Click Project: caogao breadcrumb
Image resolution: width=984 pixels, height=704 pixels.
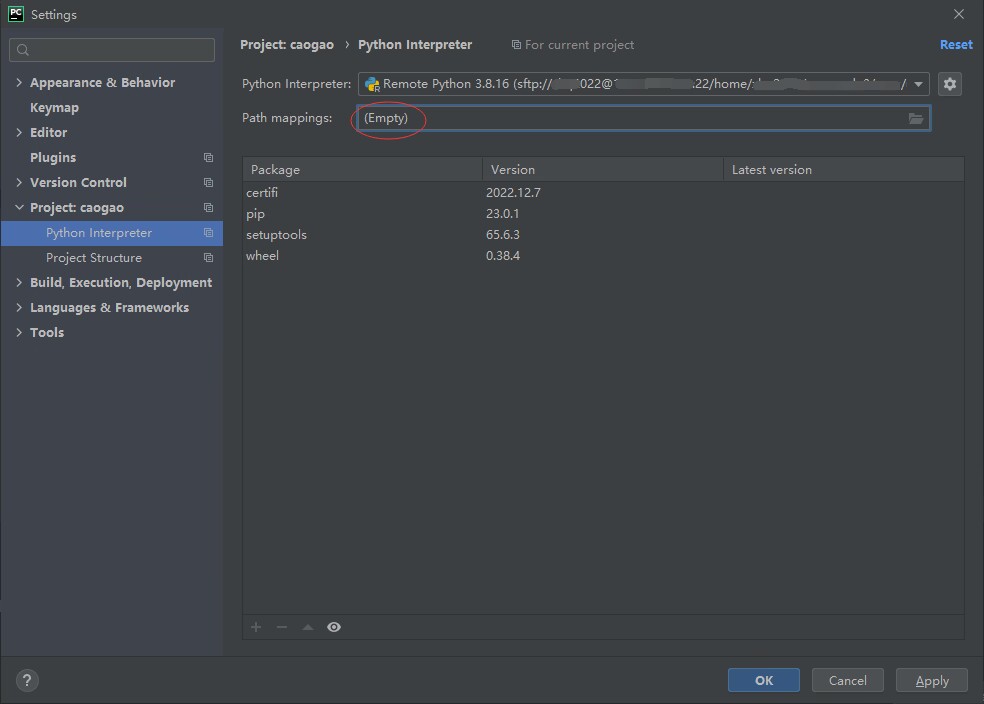point(287,45)
